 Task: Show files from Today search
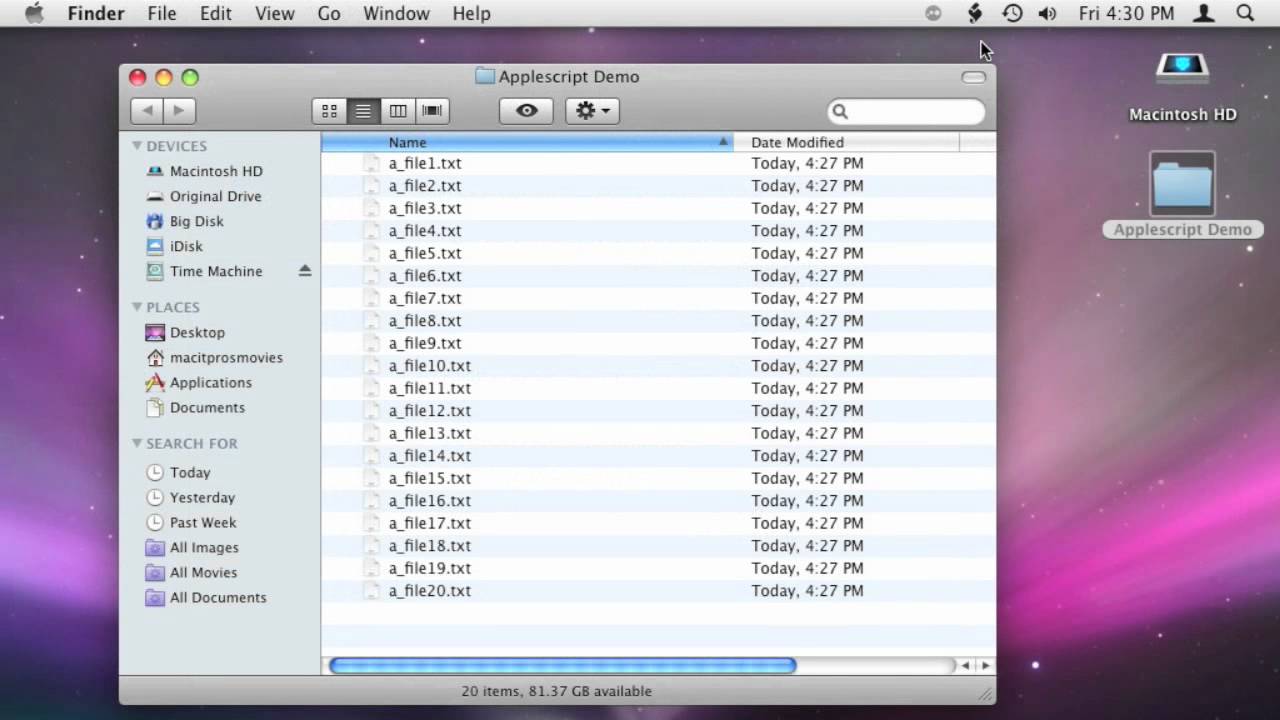click(190, 472)
